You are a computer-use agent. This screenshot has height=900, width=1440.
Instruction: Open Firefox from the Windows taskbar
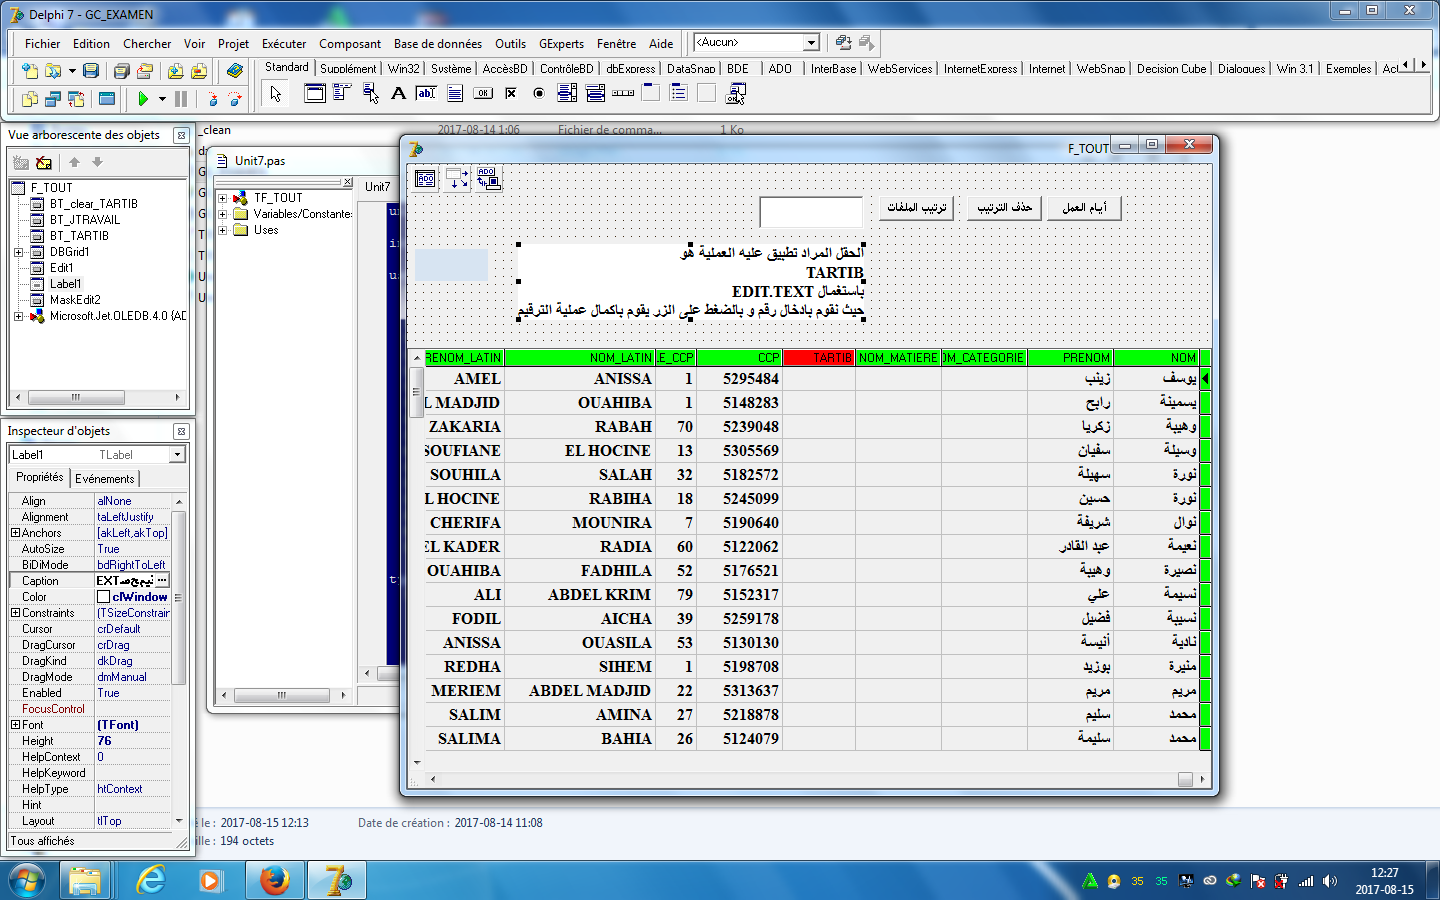coord(274,881)
